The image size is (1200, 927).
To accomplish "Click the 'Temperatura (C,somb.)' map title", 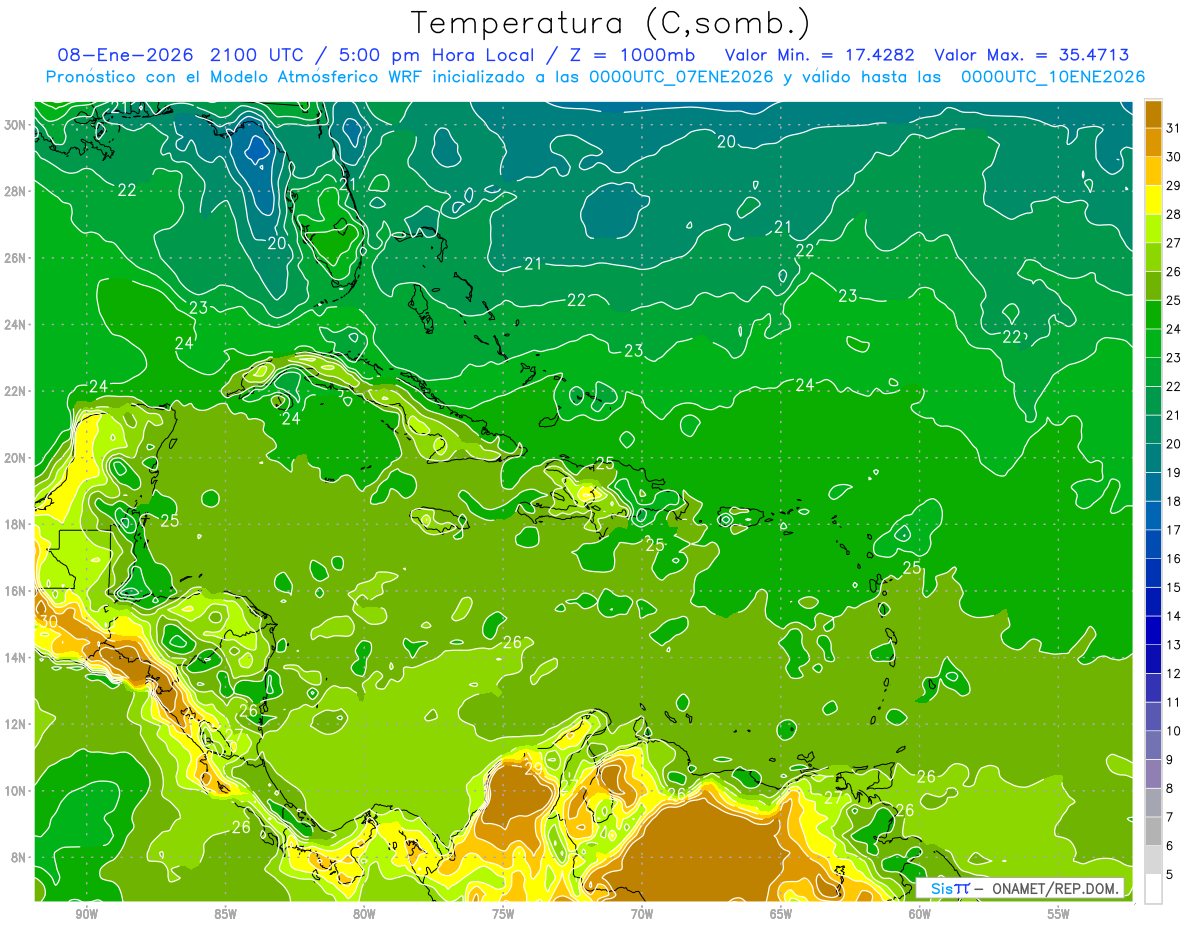I will [x=611, y=23].
